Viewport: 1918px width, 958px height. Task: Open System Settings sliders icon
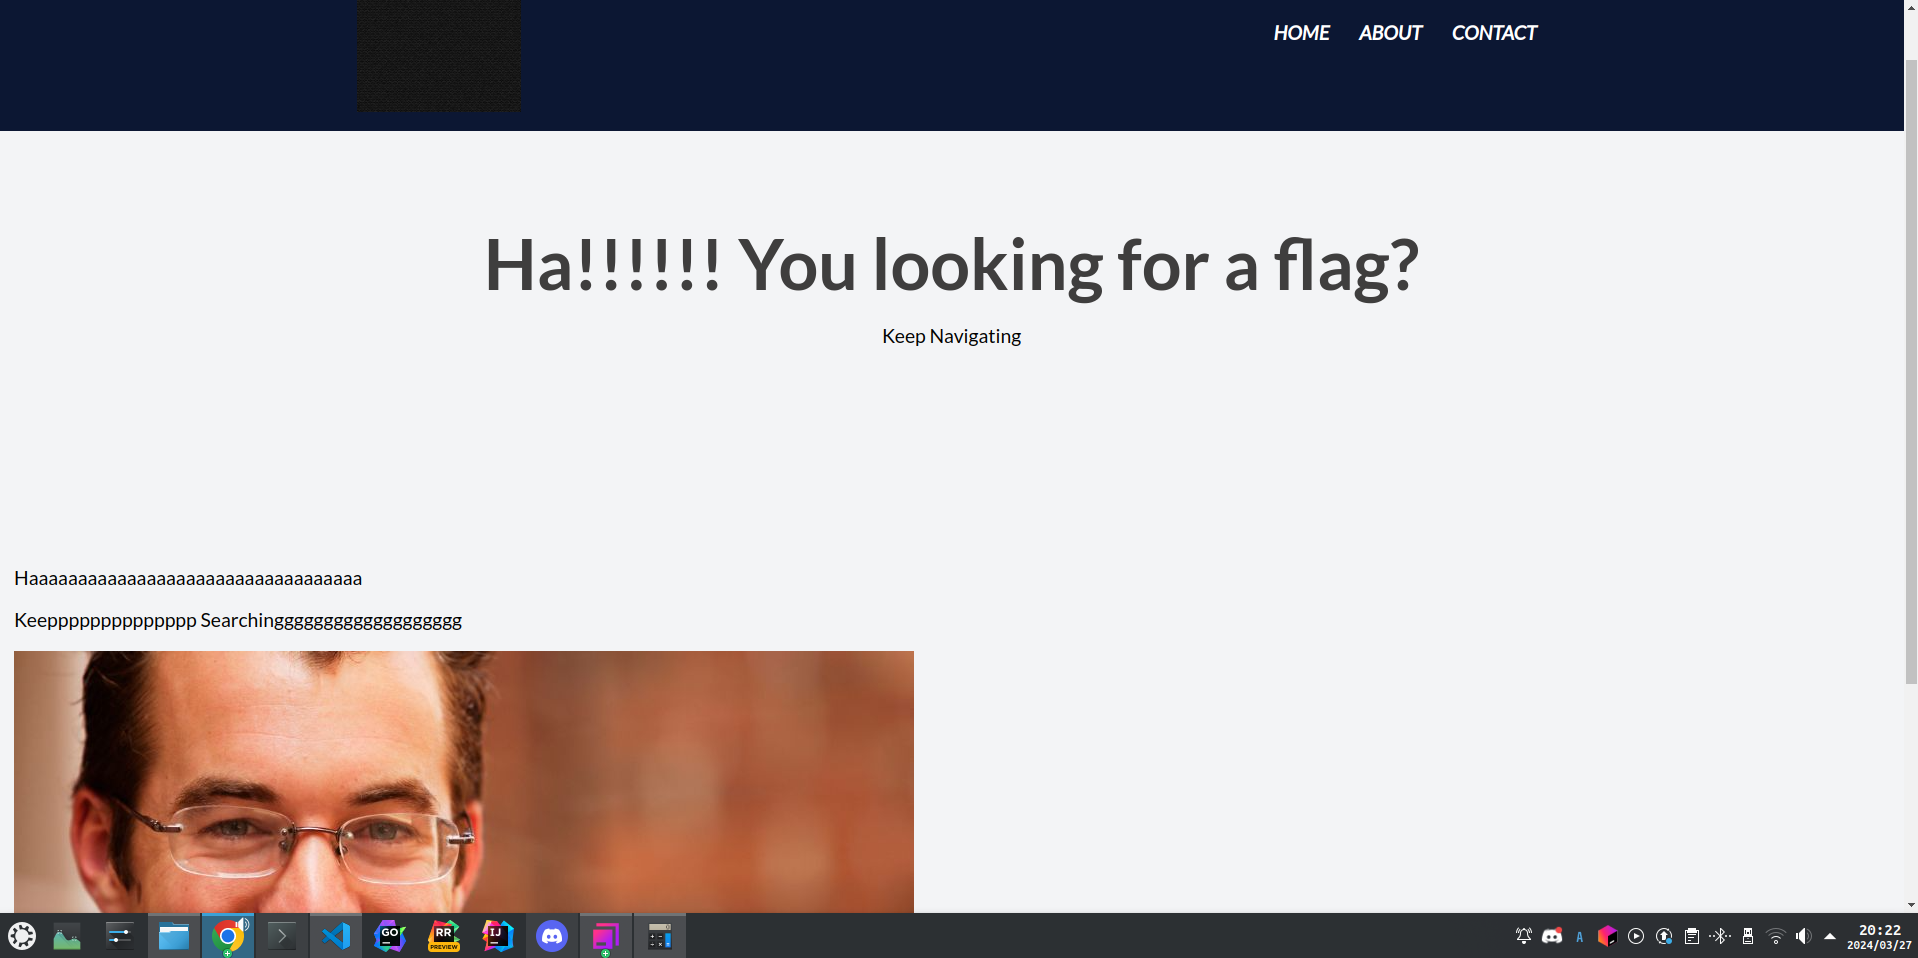[120, 936]
